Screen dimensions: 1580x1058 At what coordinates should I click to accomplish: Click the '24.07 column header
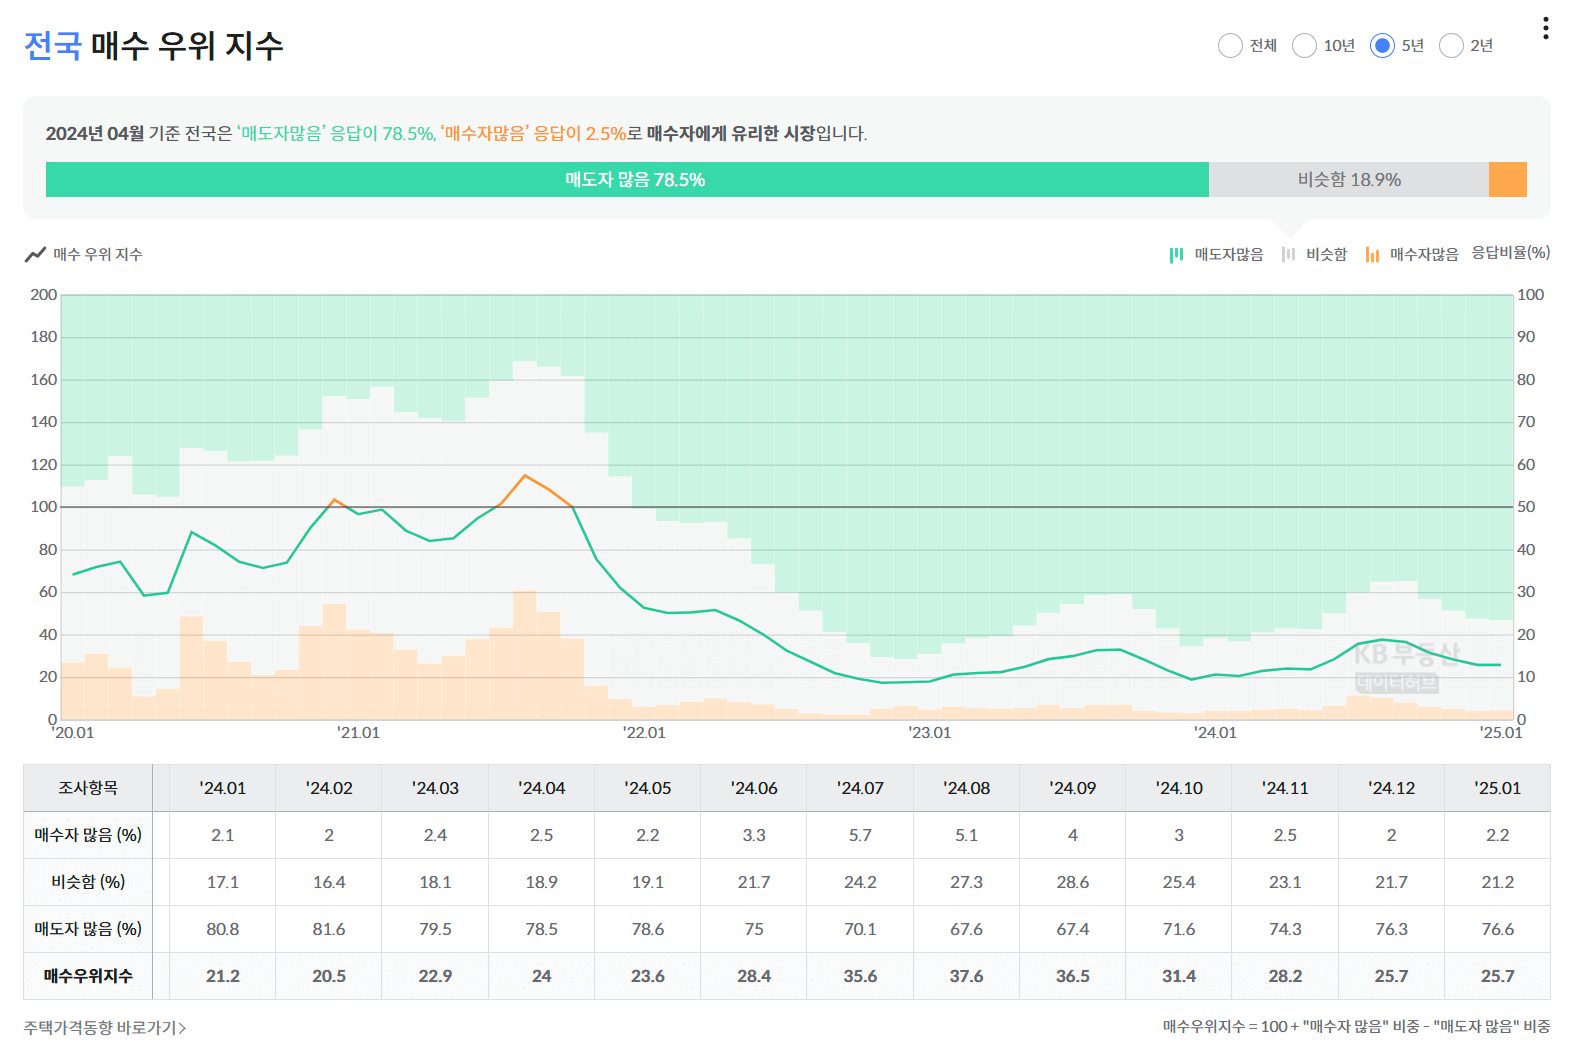pos(860,788)
